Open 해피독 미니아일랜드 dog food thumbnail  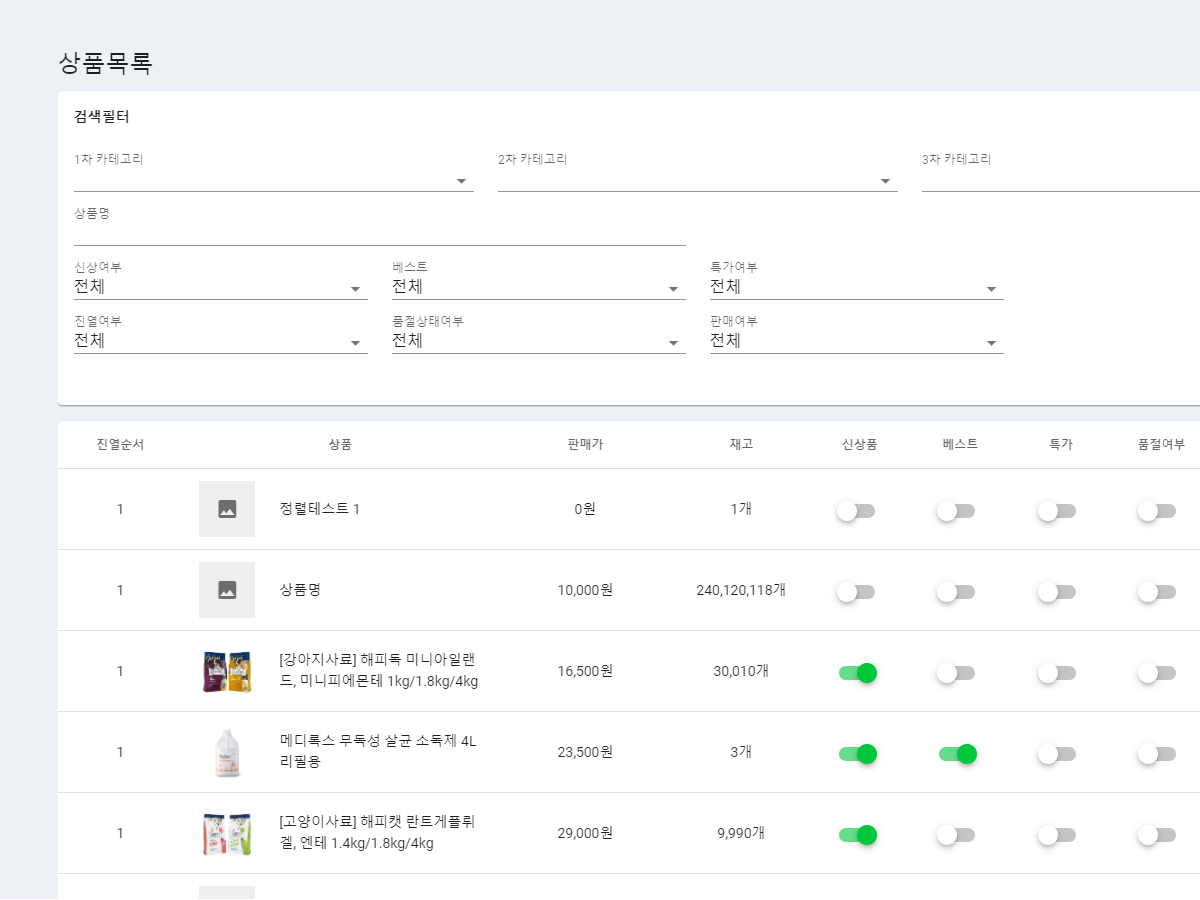tap(227, 671)
